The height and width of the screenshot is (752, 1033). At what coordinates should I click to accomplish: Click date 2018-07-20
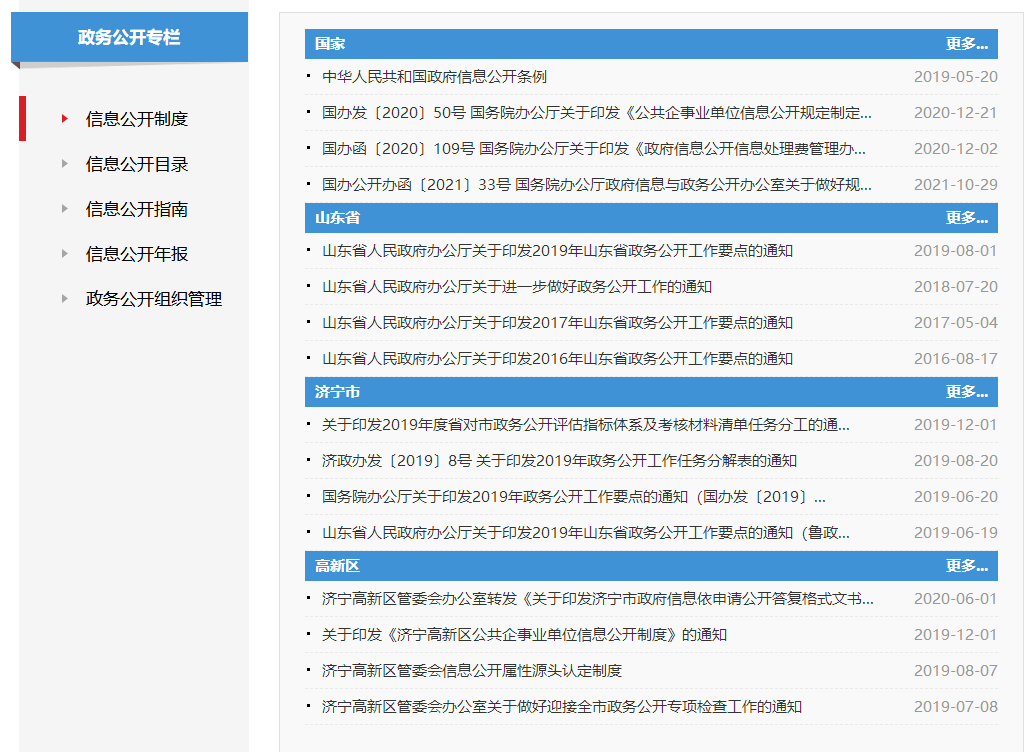coord(956,287)
